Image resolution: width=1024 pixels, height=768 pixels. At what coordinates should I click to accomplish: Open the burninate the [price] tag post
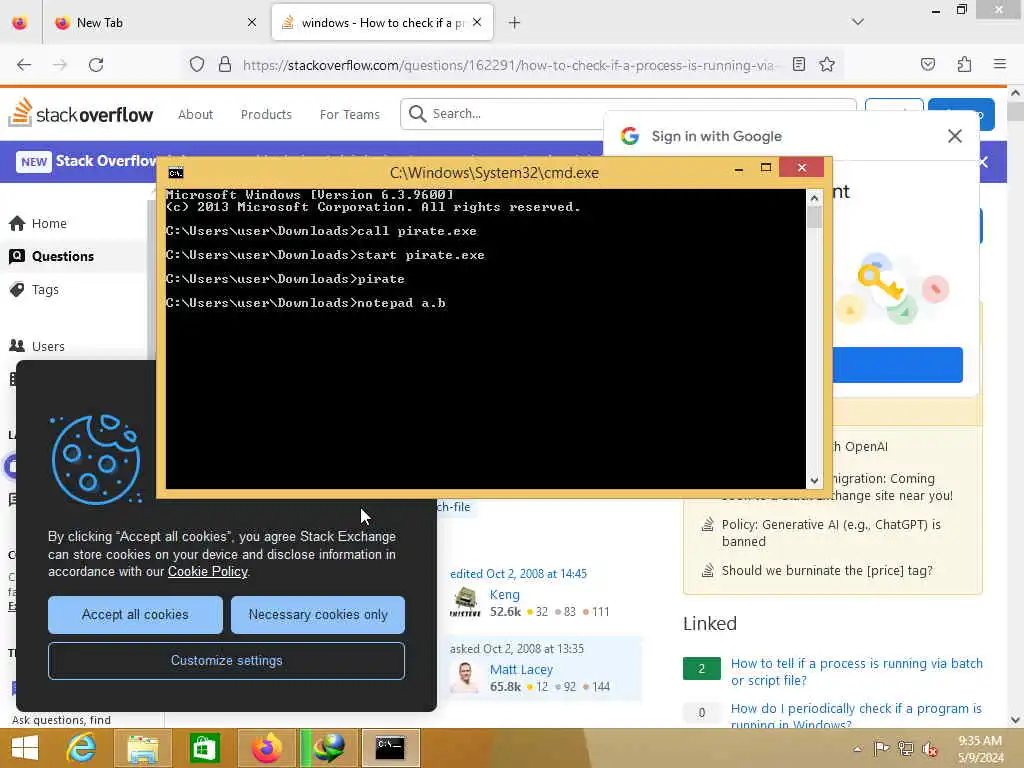[827, 570]
